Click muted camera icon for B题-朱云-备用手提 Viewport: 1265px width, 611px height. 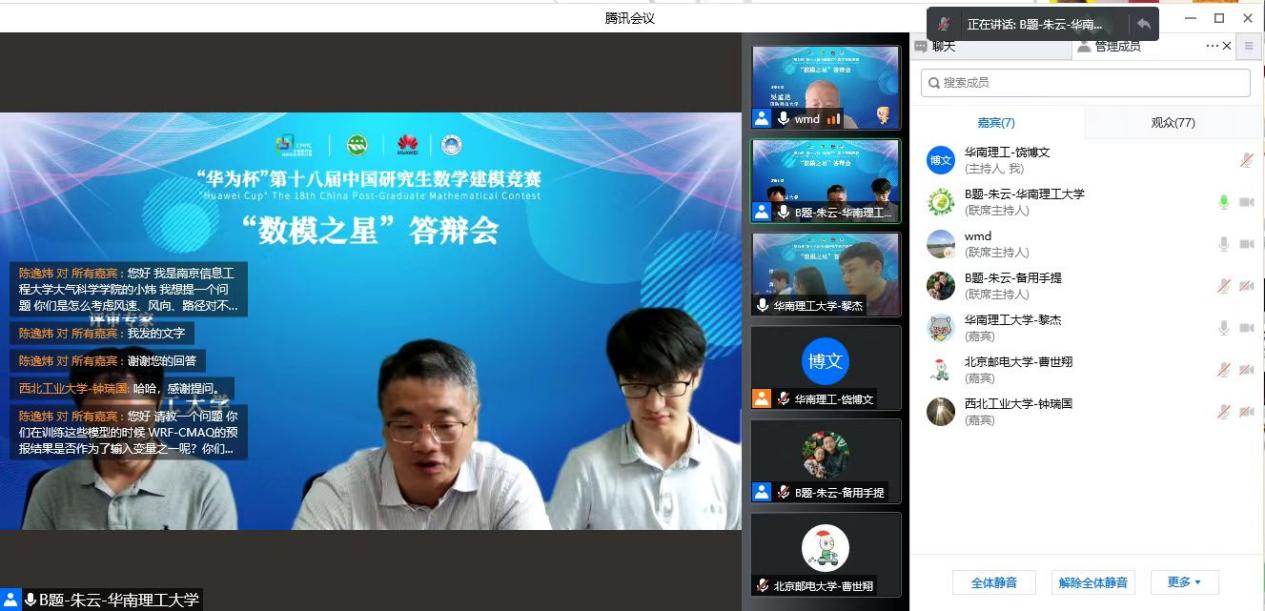tap(1246, 286)
